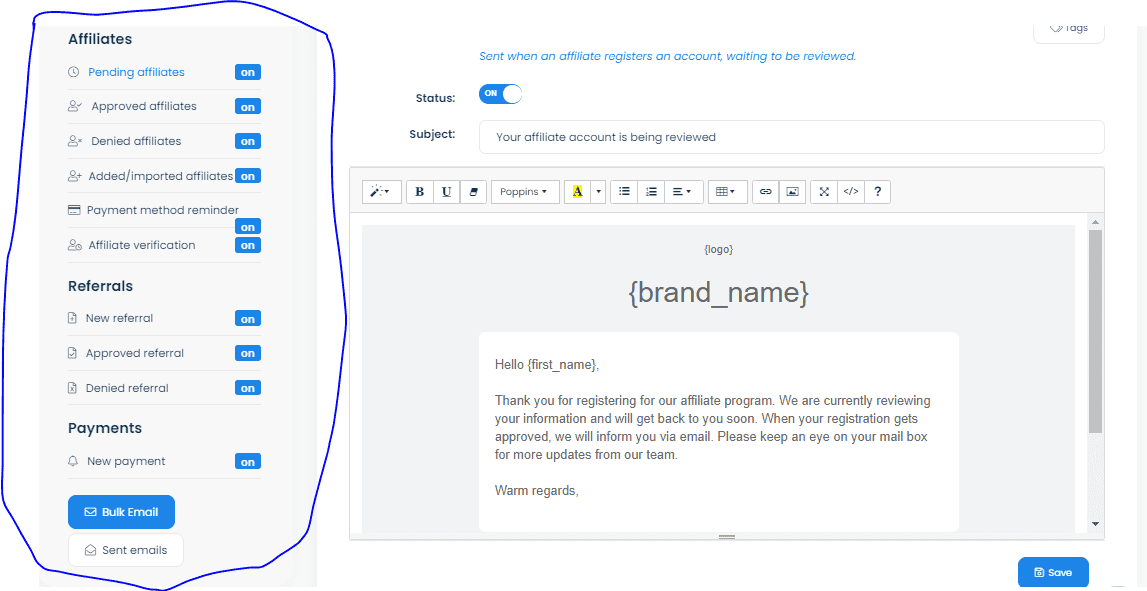Image resolution: width=1147 pixels, height=591 pixels.
Task: View Sent emails
Action: coord(126,550)
